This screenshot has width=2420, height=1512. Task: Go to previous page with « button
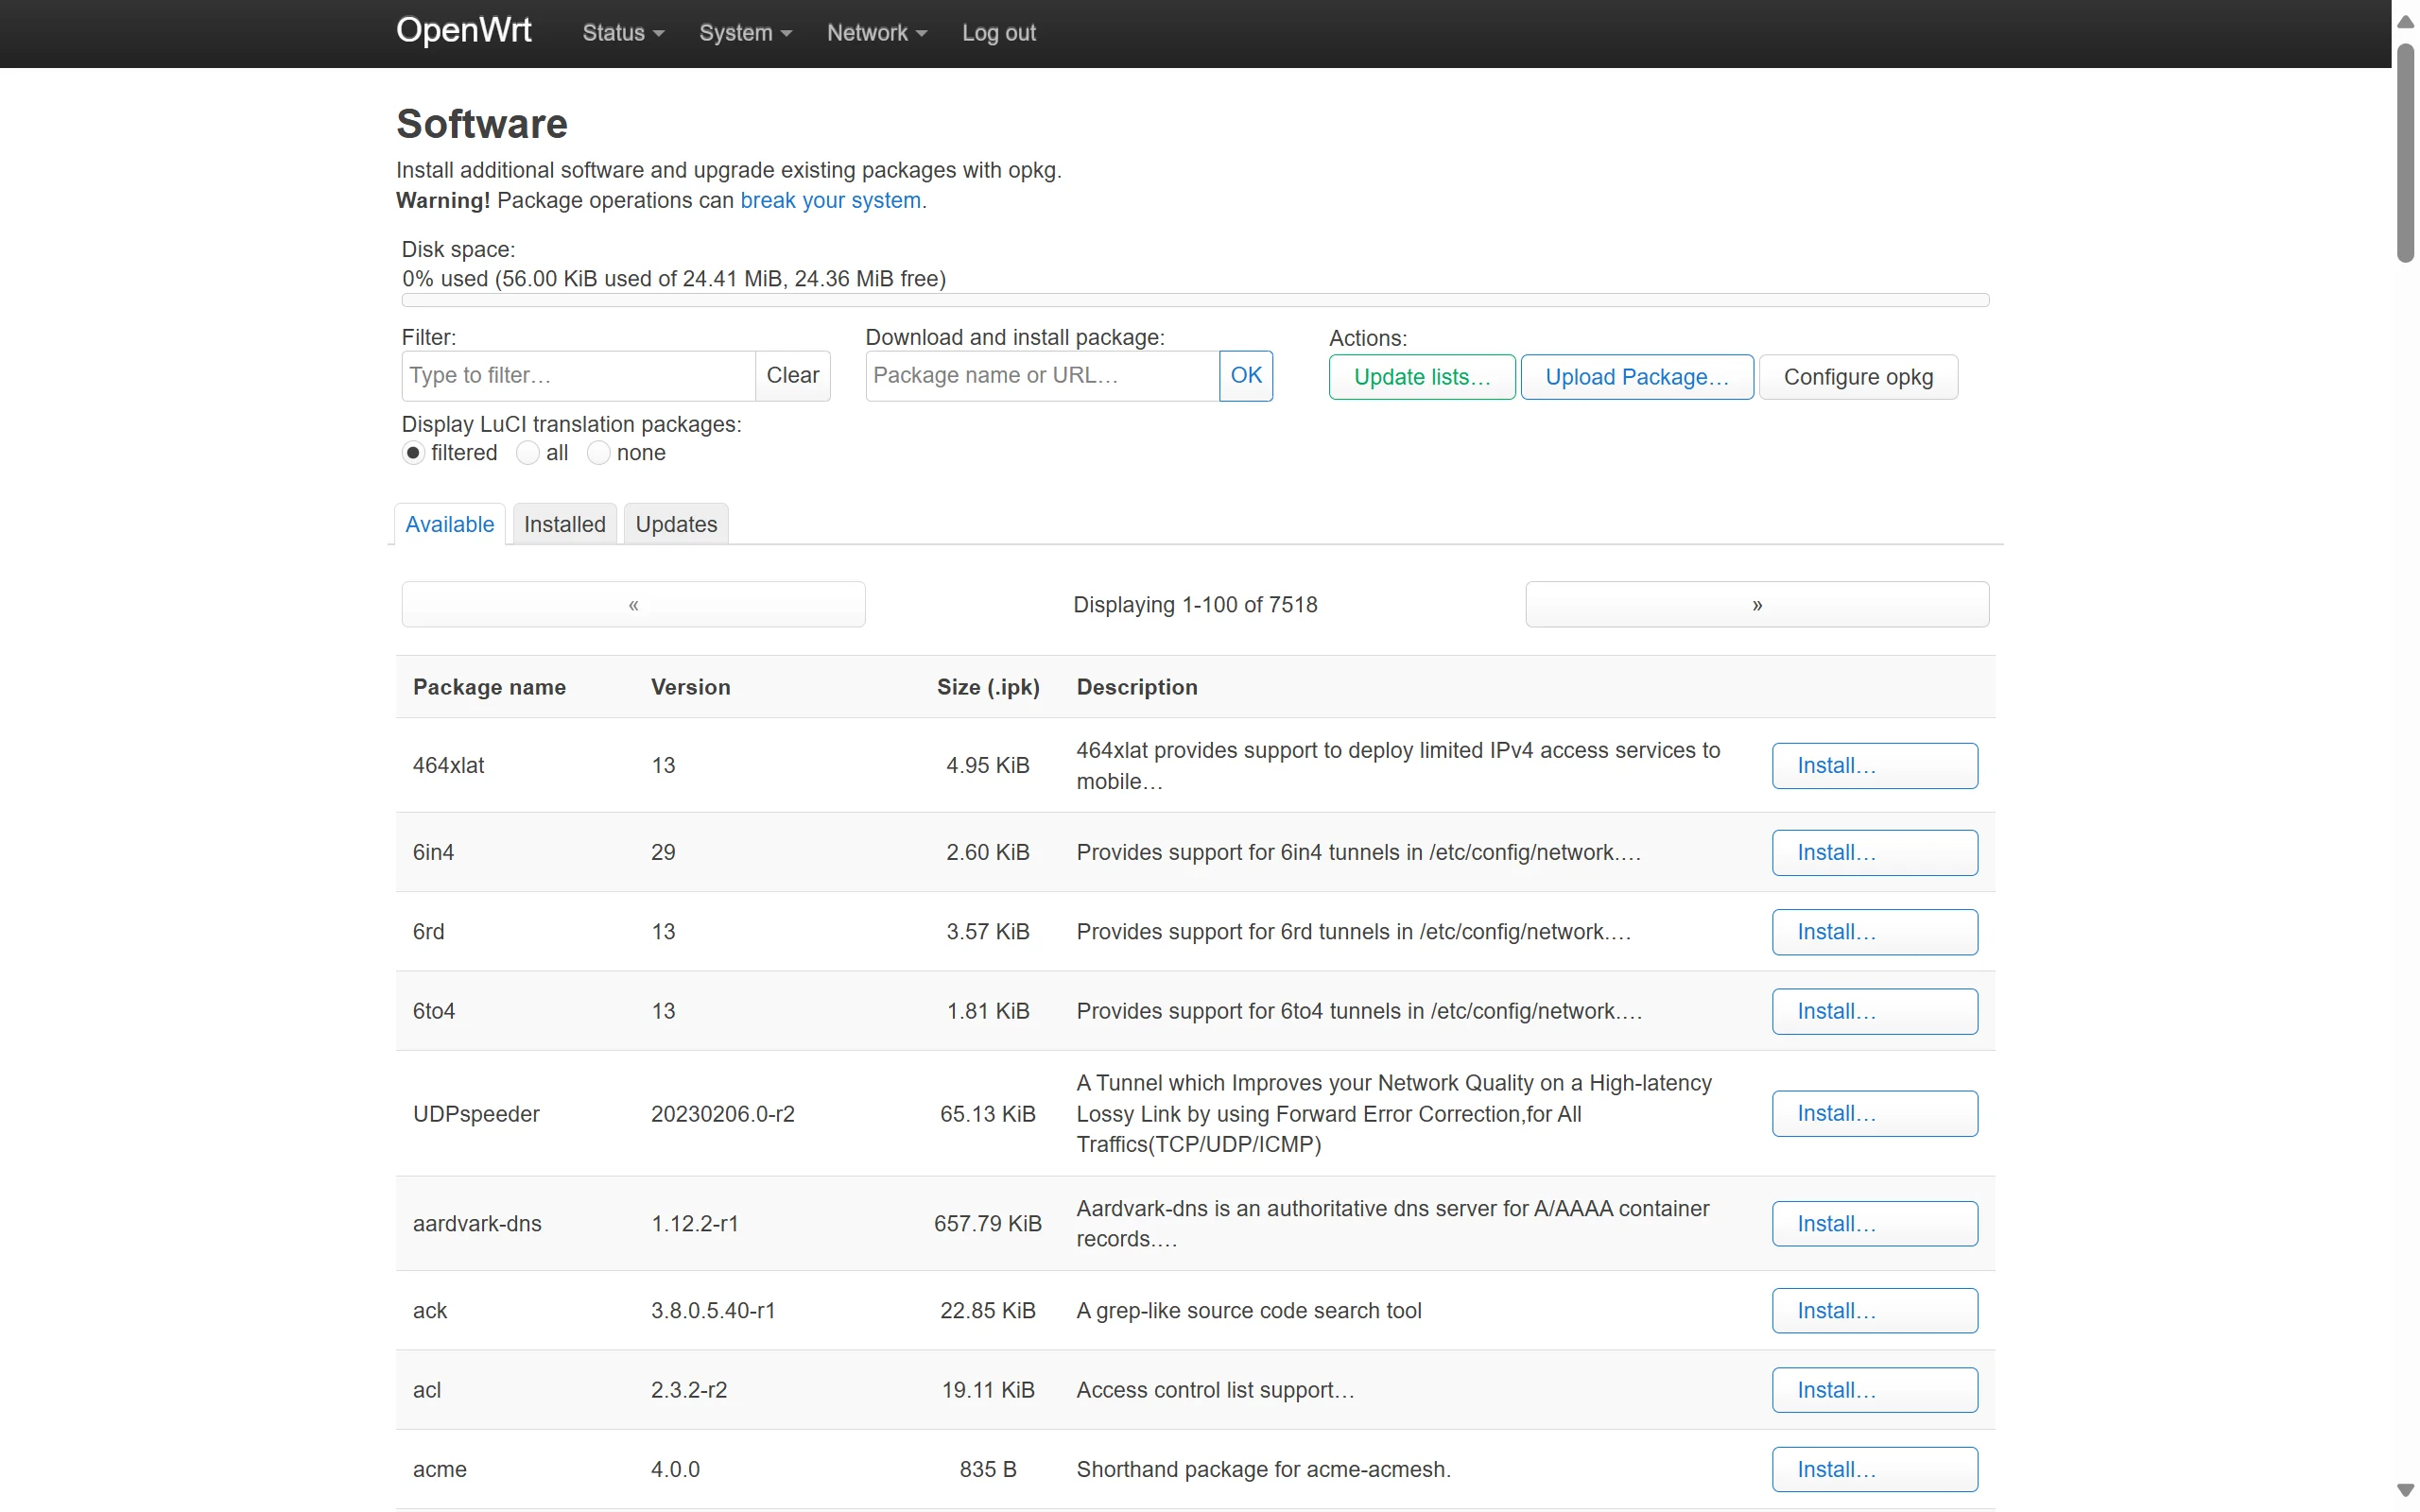pos(633,604)
